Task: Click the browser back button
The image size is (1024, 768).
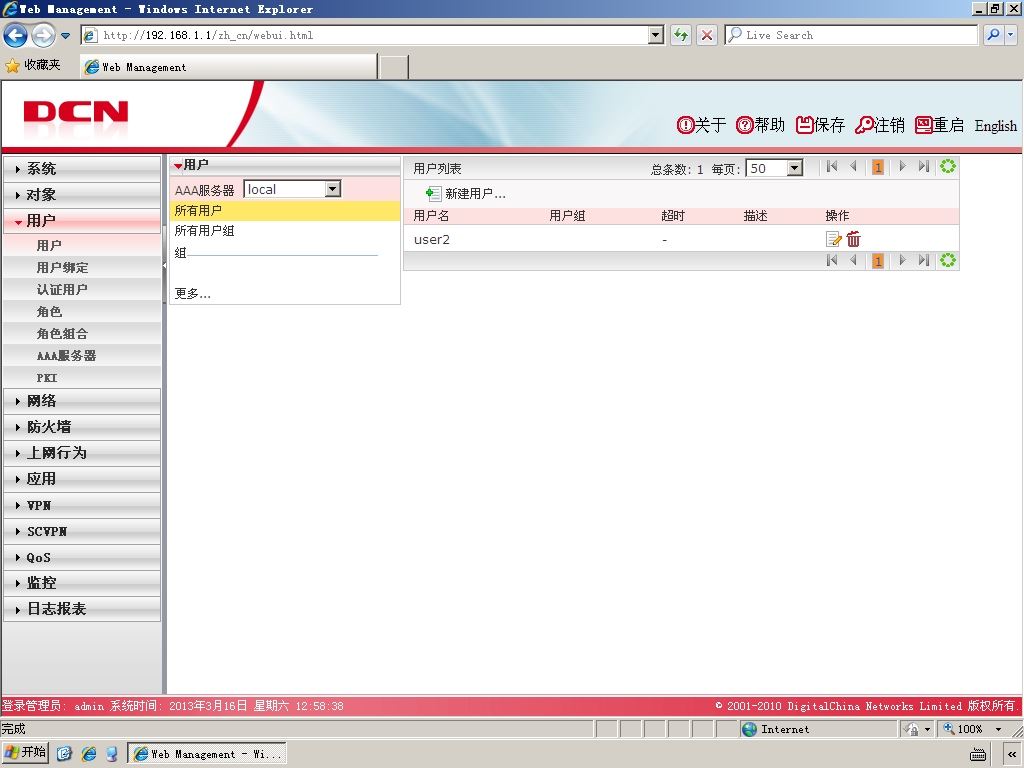Action: (16, 35)
